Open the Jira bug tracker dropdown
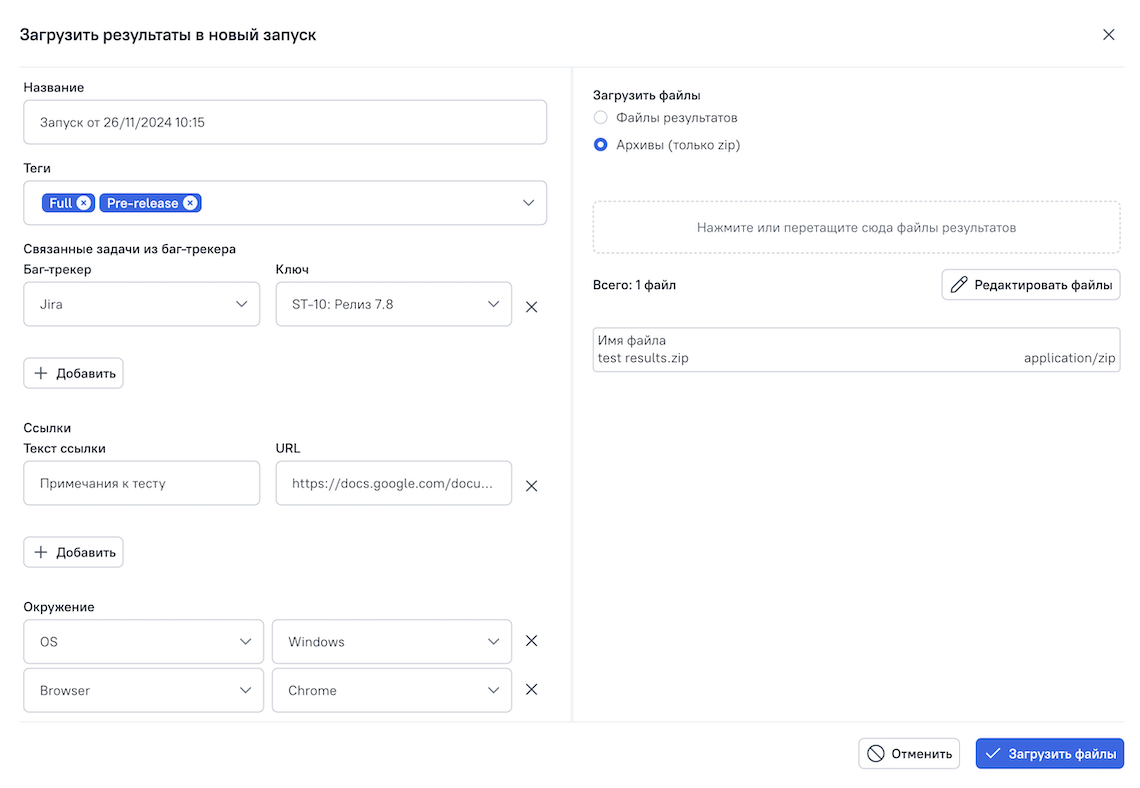Viewport: 1140px width, 788px height. click(141, 304)
